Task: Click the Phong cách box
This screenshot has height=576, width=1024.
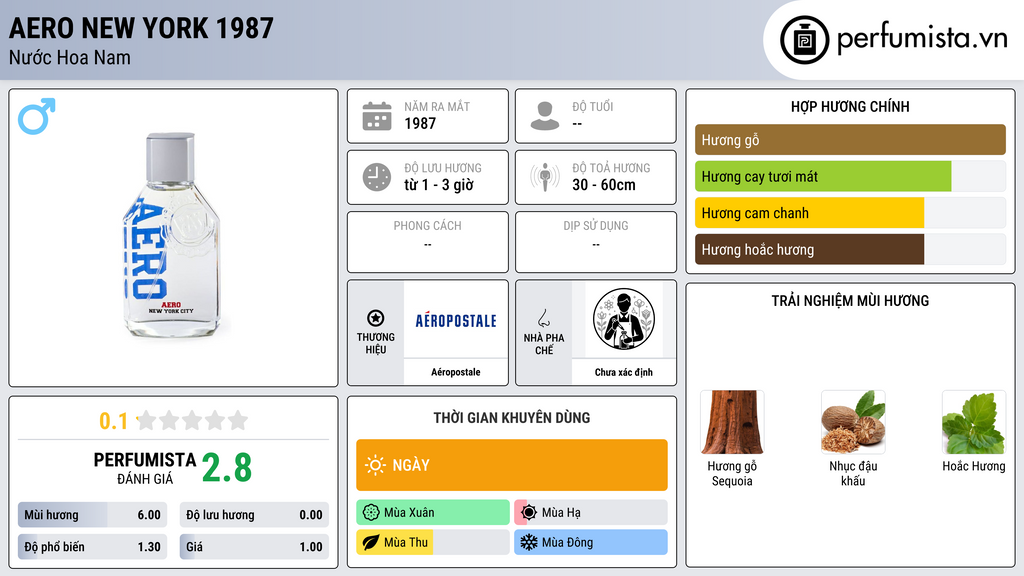Action: click(x=428, y=242)
